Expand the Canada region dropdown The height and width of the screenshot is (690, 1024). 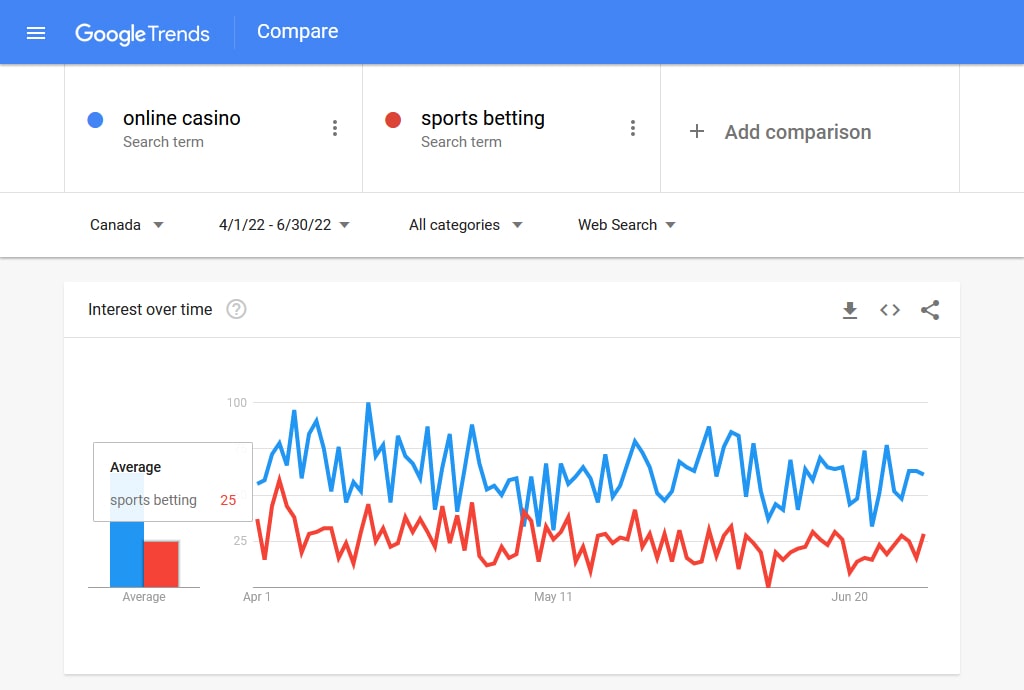(x=127, y=225)
